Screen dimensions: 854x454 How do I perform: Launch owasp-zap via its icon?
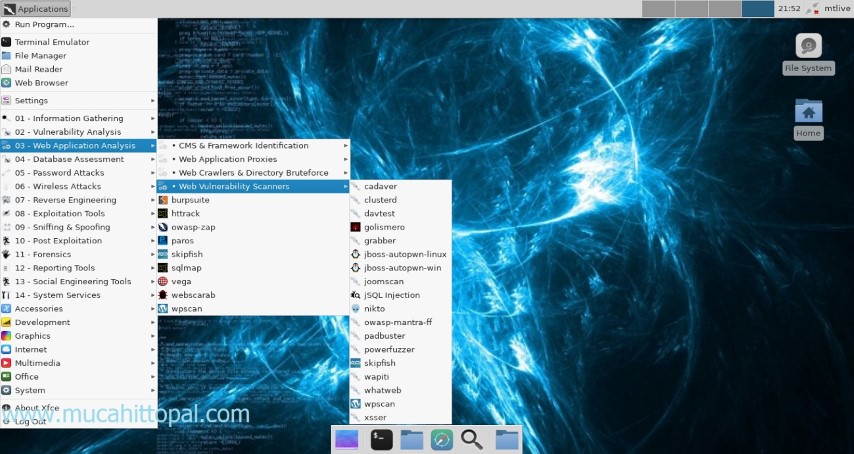click(162, 227)
